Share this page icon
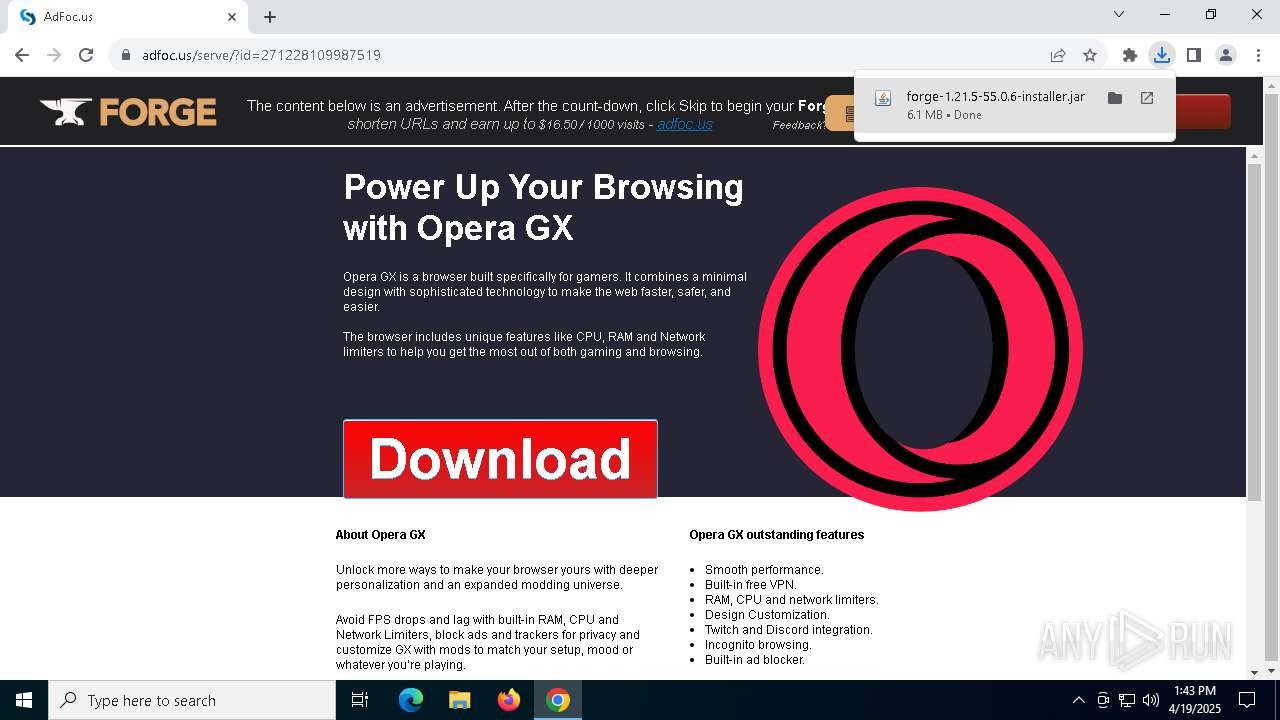Viewport: 1280px width, 720px height. 1058,55
